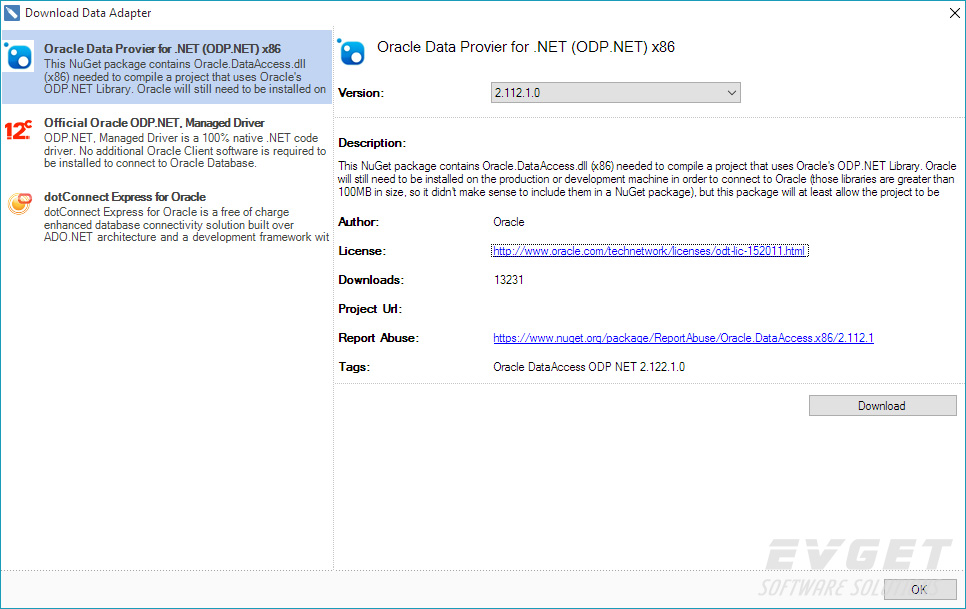This screenshot has height=609, width=966.
Task: Click the Oracle Data Provider x86 list icon
Action: [x=18, y=57]
